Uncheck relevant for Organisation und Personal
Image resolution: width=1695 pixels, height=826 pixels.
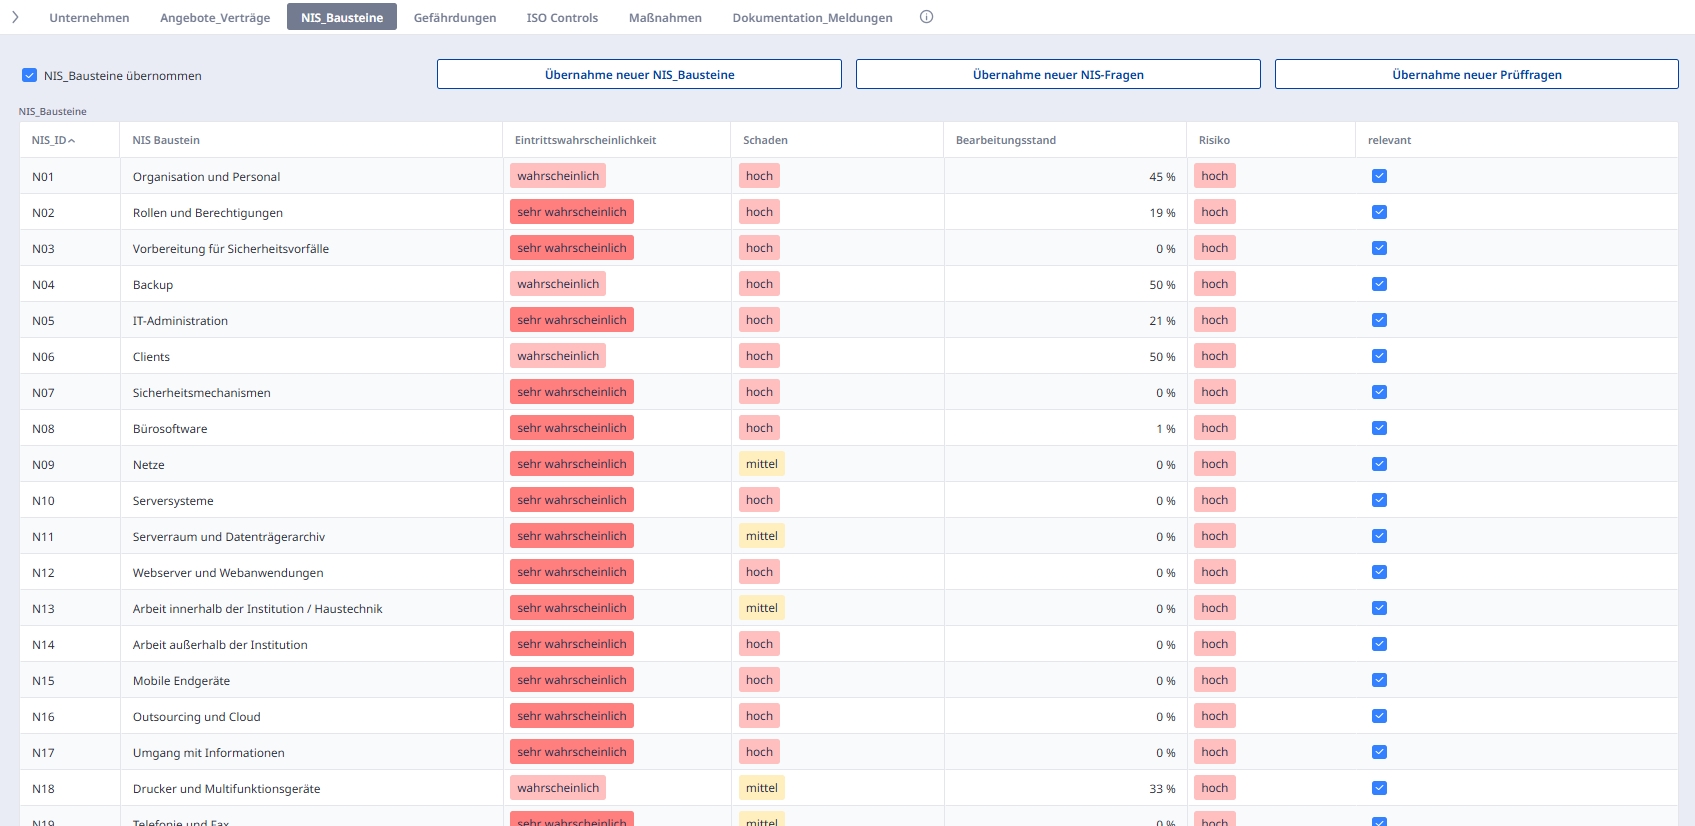pyautogui.click(x=1379, y=176)
